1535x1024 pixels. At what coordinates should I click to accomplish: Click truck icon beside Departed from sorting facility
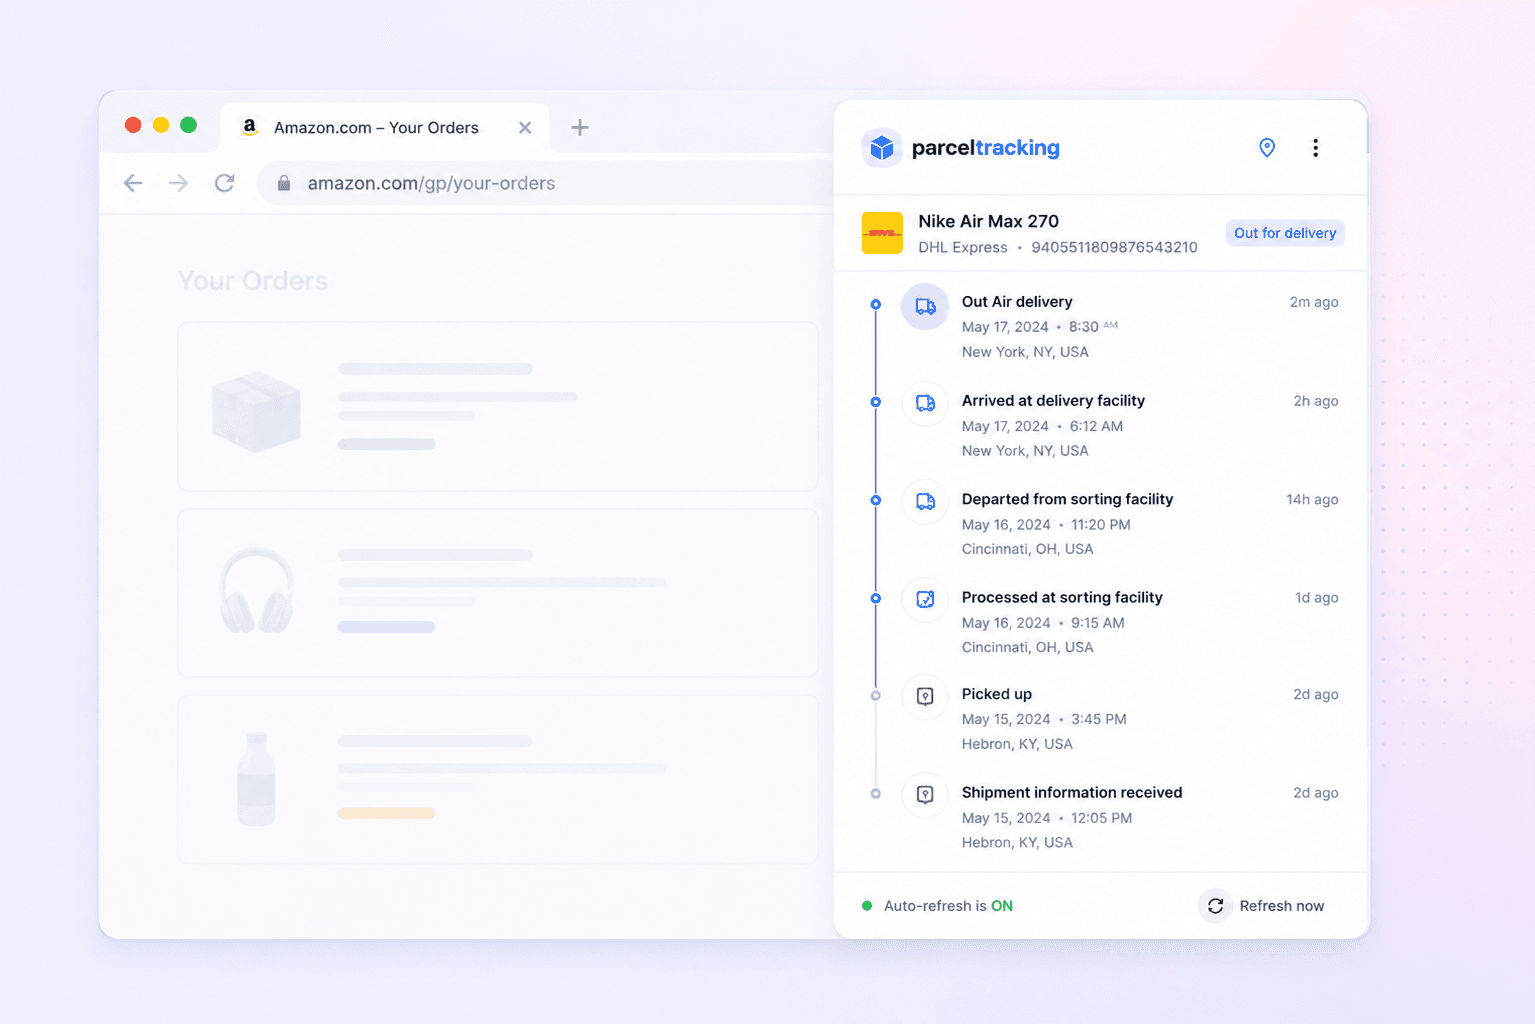click(x=925, y=502)
